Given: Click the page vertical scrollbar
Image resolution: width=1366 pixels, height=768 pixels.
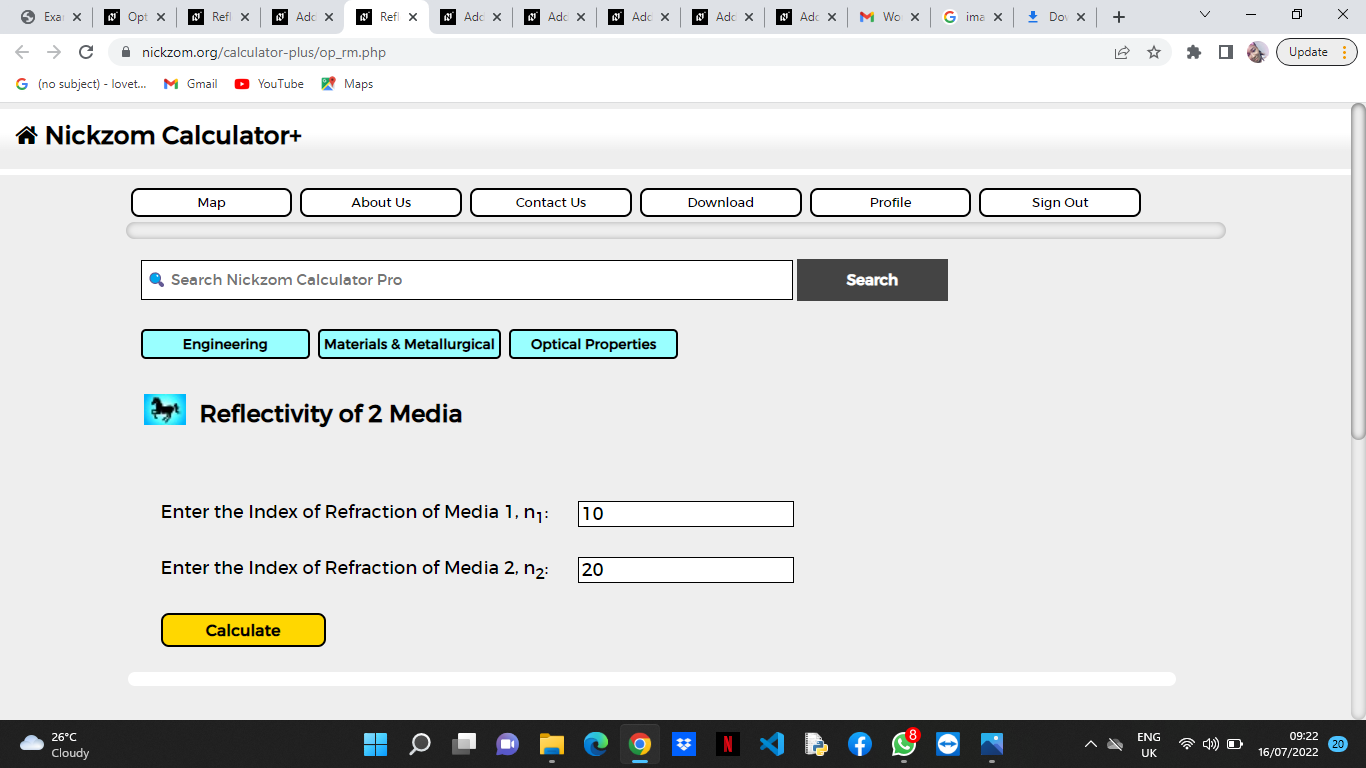Looking at the screenshot, I should click(x=1358, y=270).
